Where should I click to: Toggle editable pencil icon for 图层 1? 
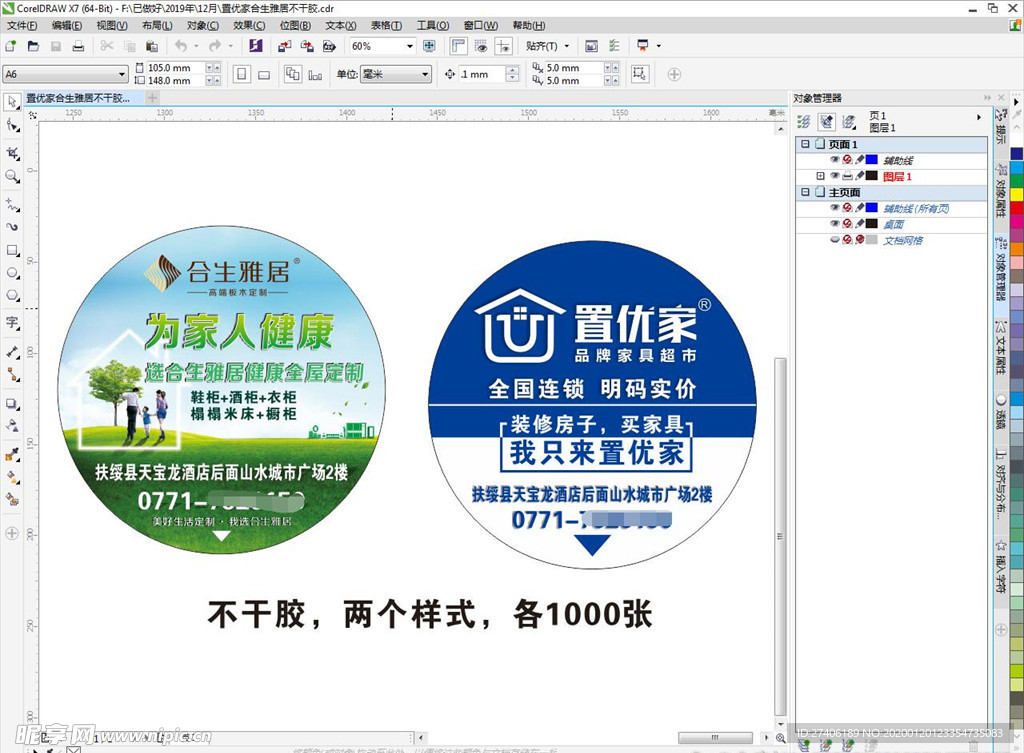(x=859, y=176)
